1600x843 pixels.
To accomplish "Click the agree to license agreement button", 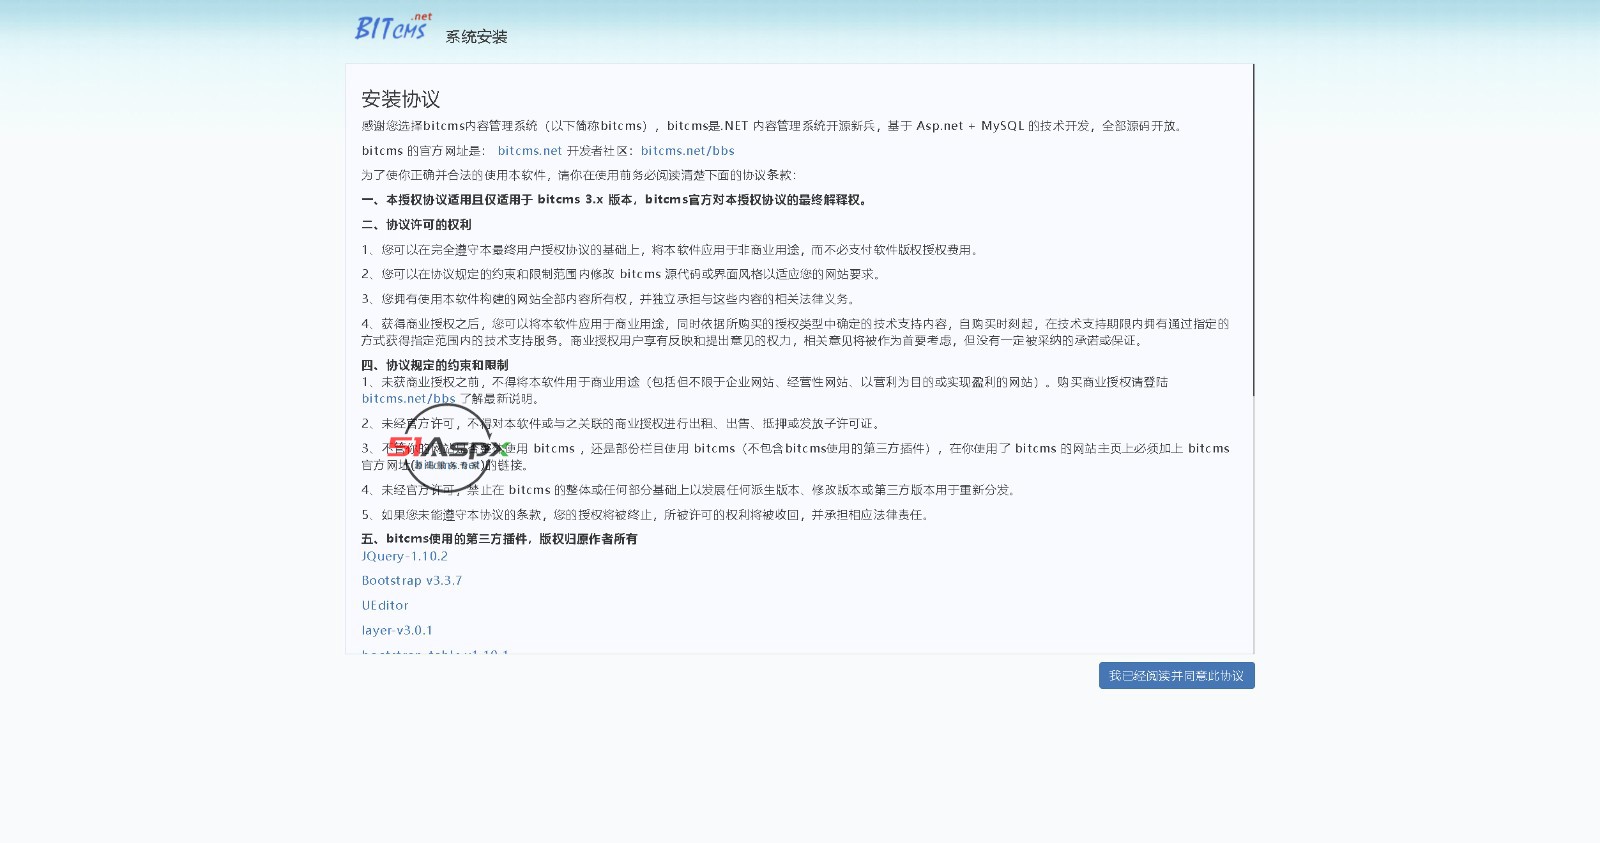I will [x=1176, y=676].
